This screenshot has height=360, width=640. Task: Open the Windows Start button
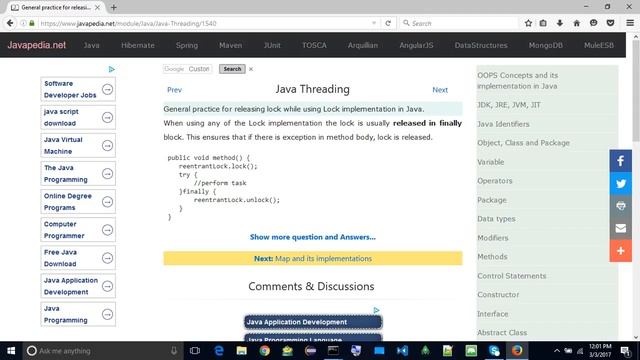pos(11,351)
